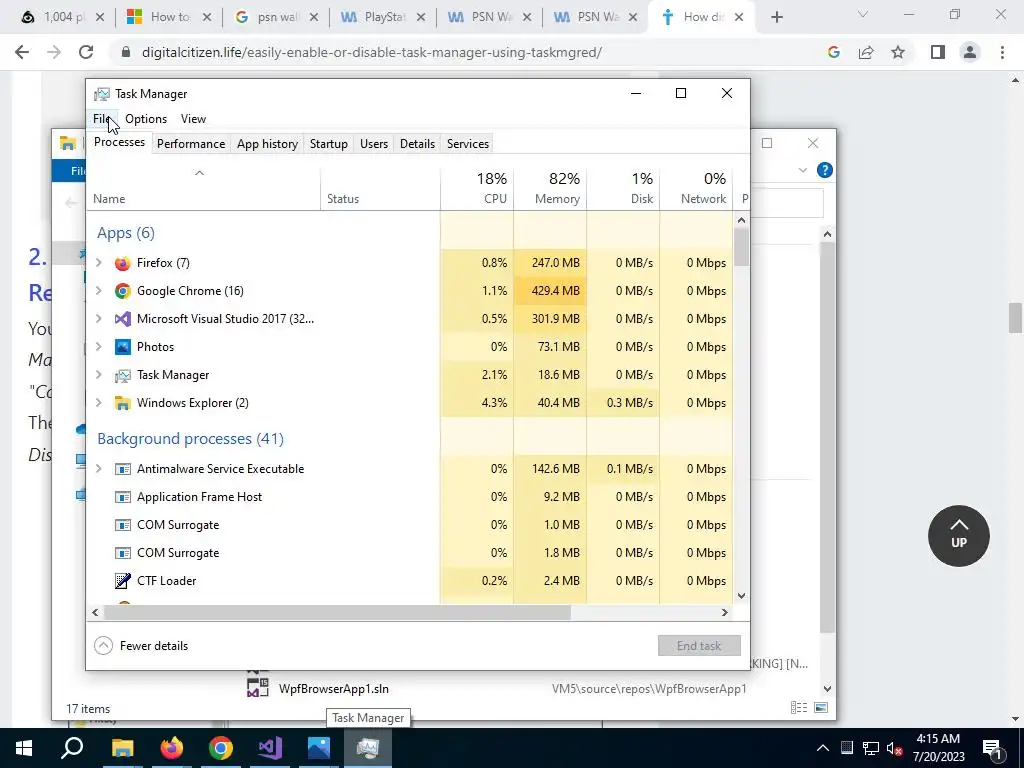The width and height of the screenshot is (1024, 768).
Task: Click the Photos process icon
Action: (x=122, y=347)
